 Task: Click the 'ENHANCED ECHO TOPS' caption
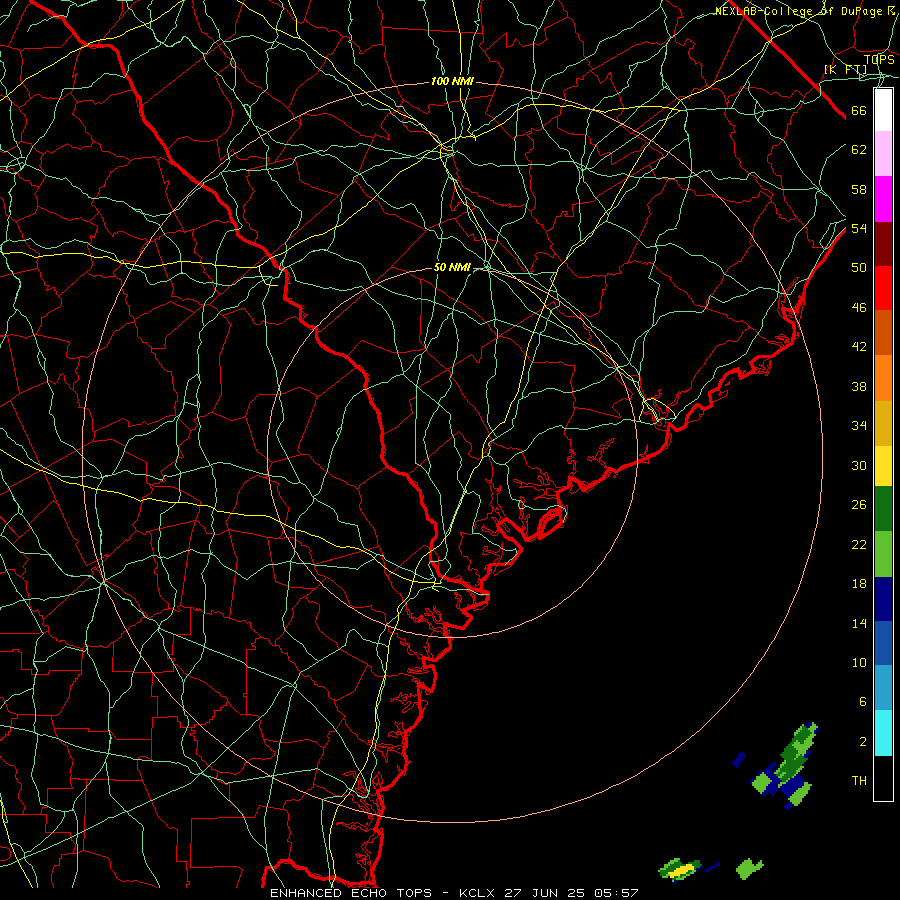pos(351,893)
